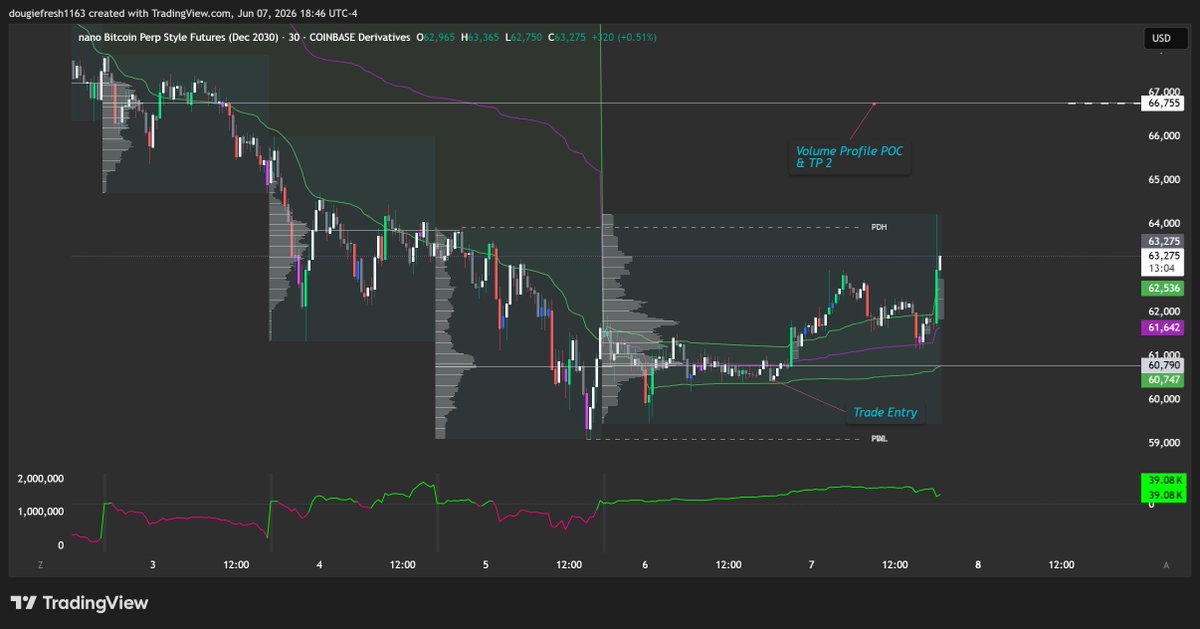Click the gray 63,275 price label

[x=1162, y=241]
